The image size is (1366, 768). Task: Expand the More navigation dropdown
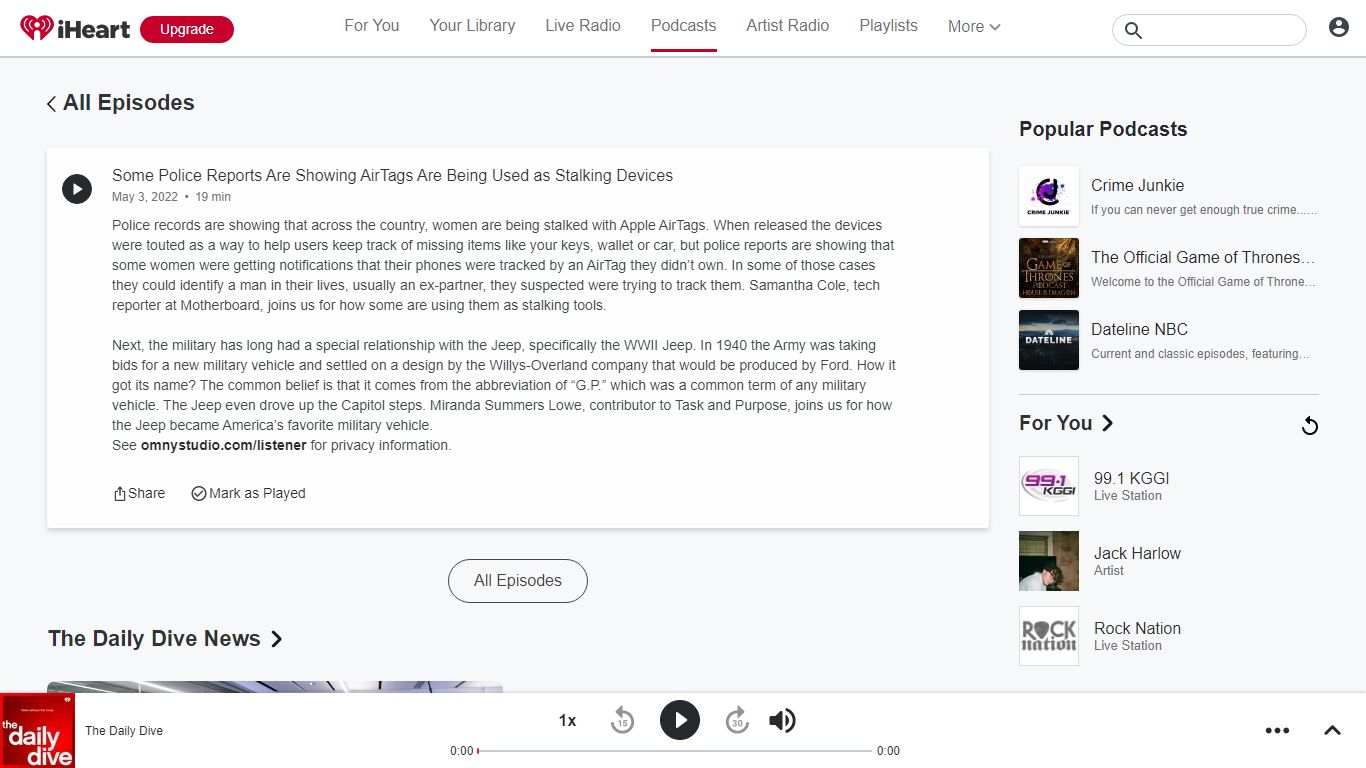[974, 27]
